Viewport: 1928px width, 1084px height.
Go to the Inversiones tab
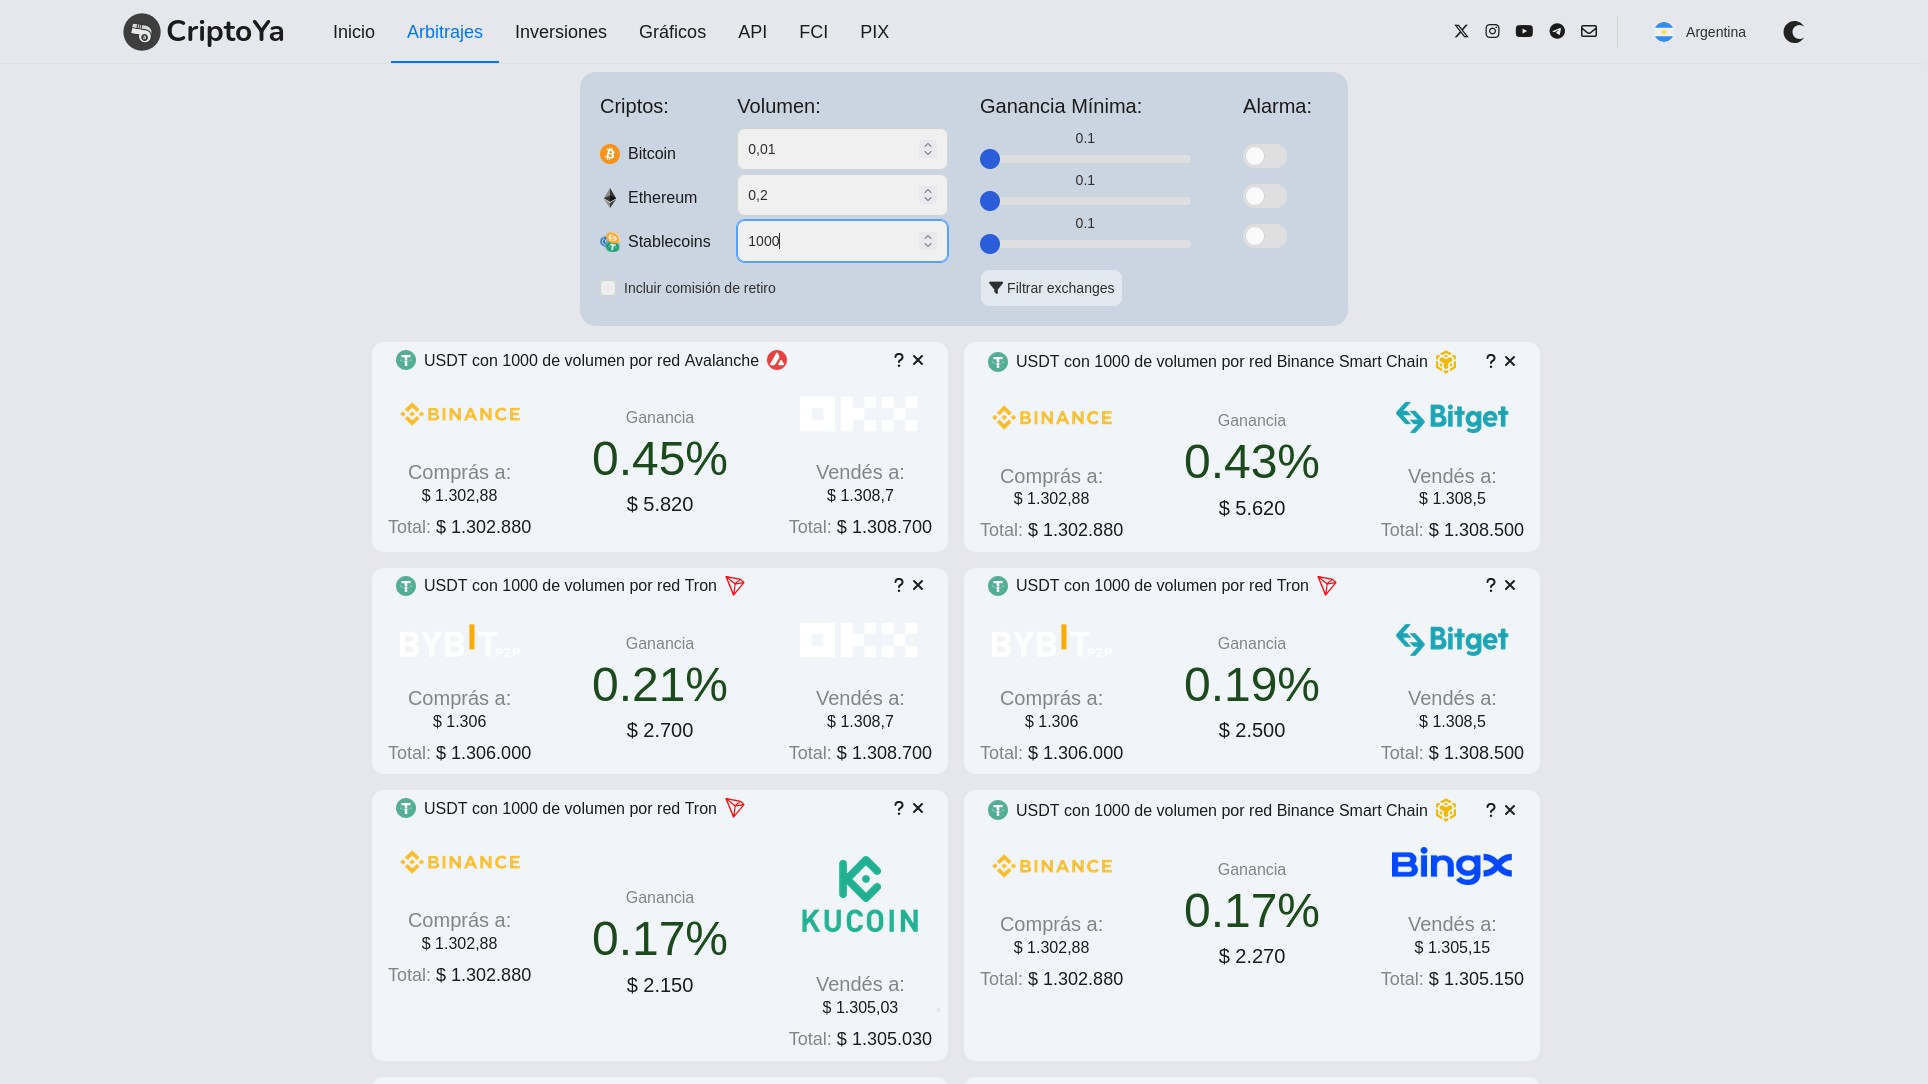(560, 32)
